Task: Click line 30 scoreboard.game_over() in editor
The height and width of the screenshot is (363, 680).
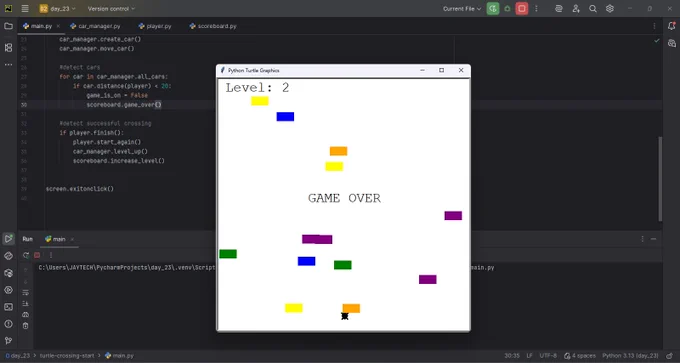Action: coord(124,105)
